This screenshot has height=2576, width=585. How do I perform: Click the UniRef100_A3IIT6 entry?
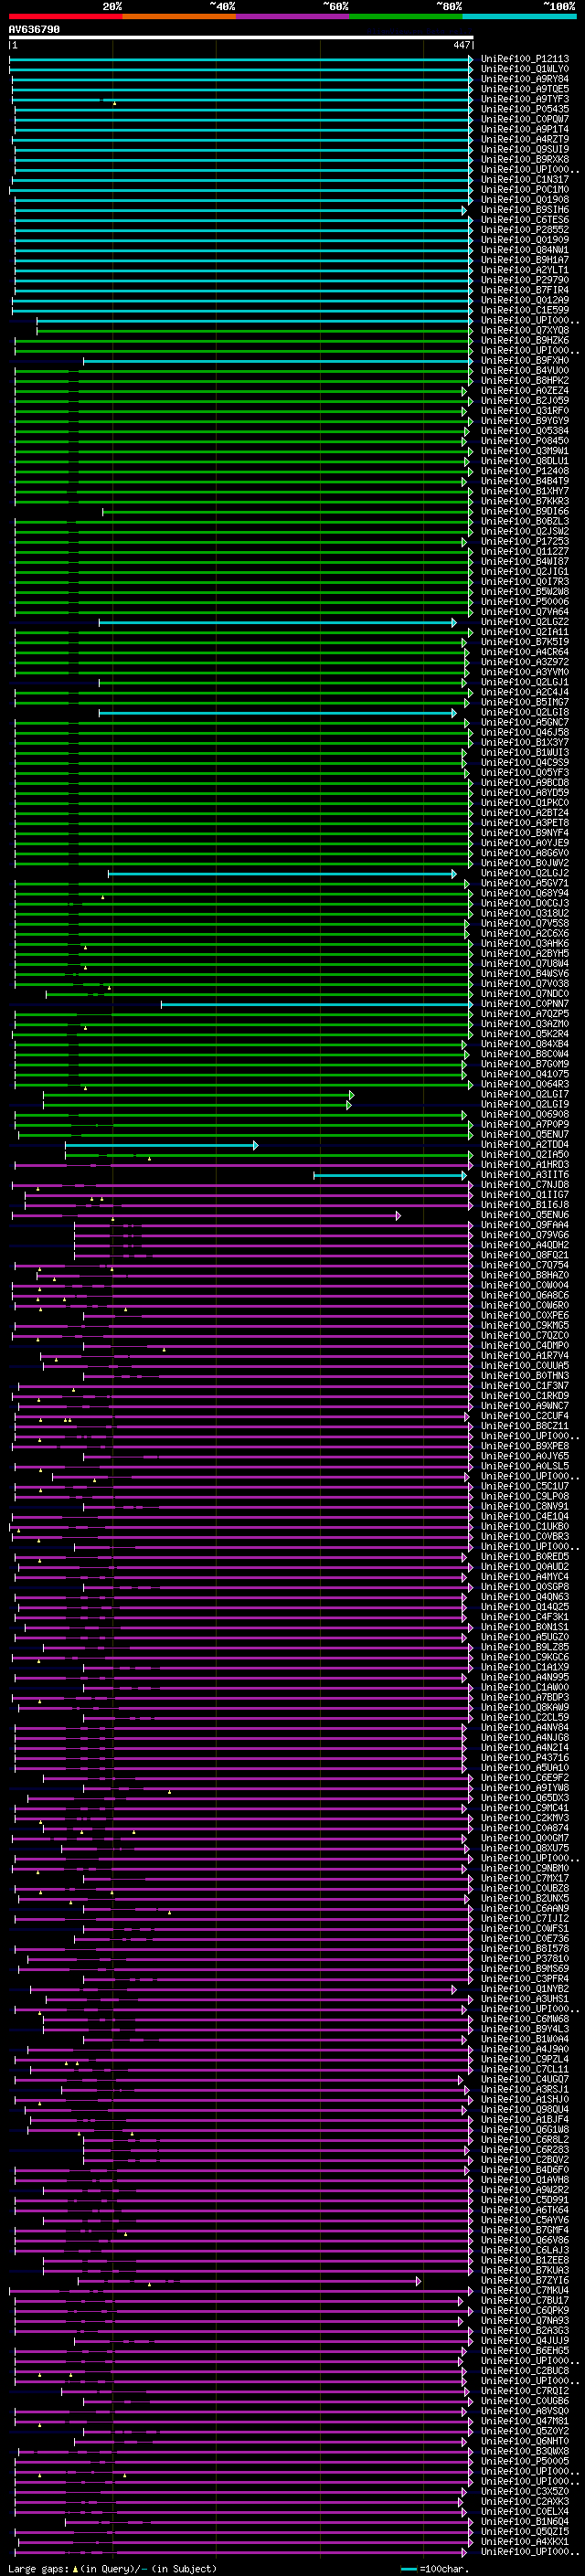(525, 1175)
